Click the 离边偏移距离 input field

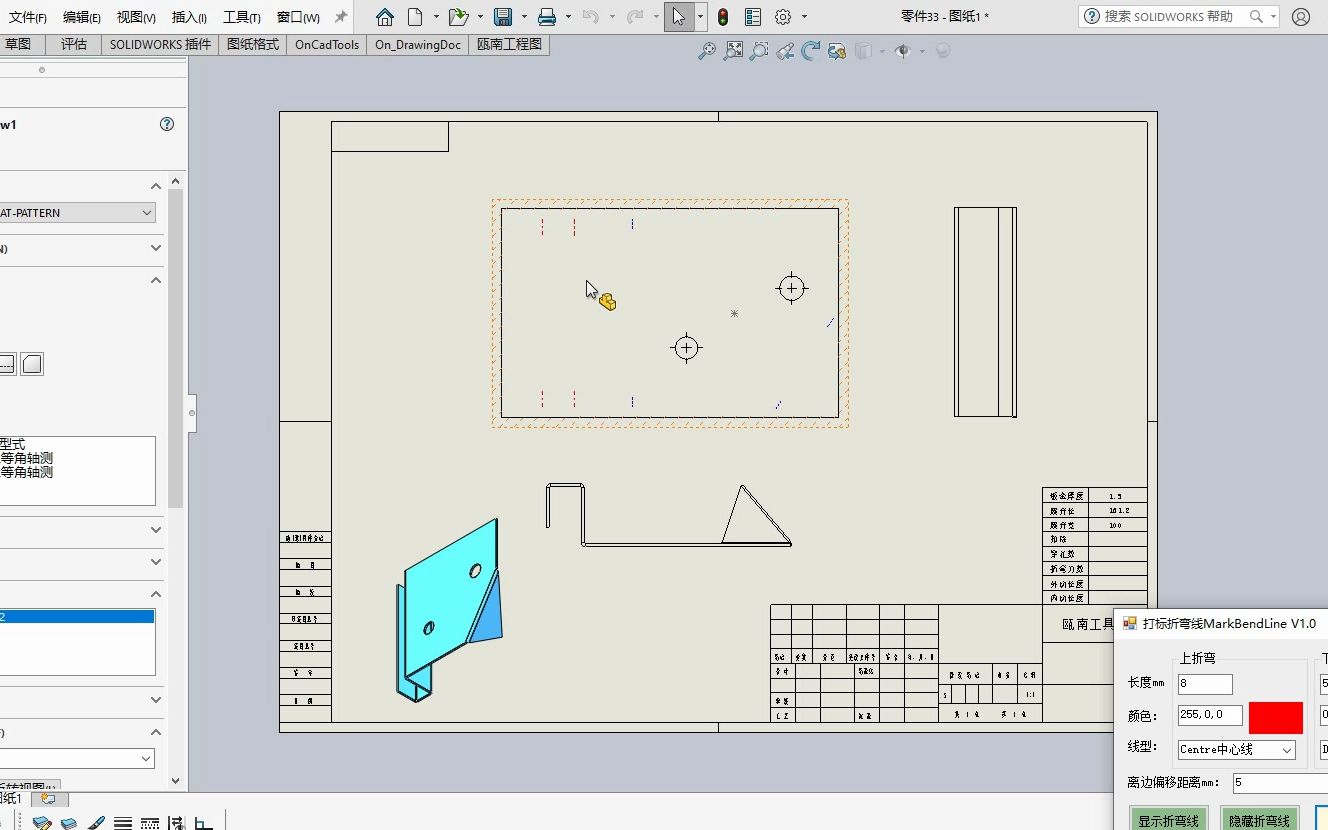coord(1280,783)
